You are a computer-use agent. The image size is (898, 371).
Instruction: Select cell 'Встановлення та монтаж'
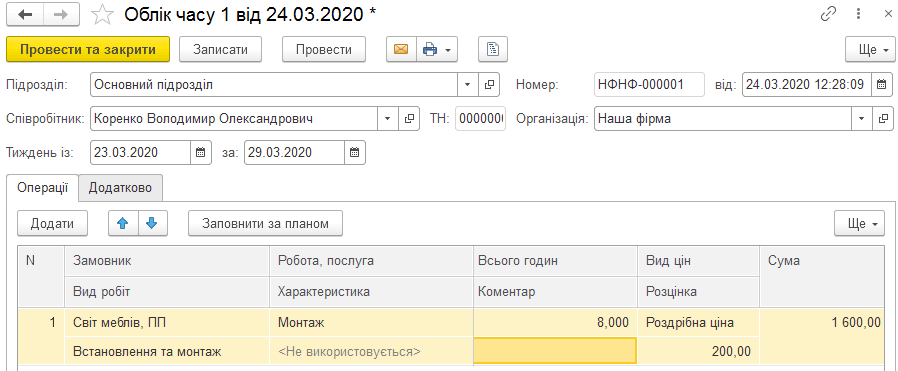[167, 351]
